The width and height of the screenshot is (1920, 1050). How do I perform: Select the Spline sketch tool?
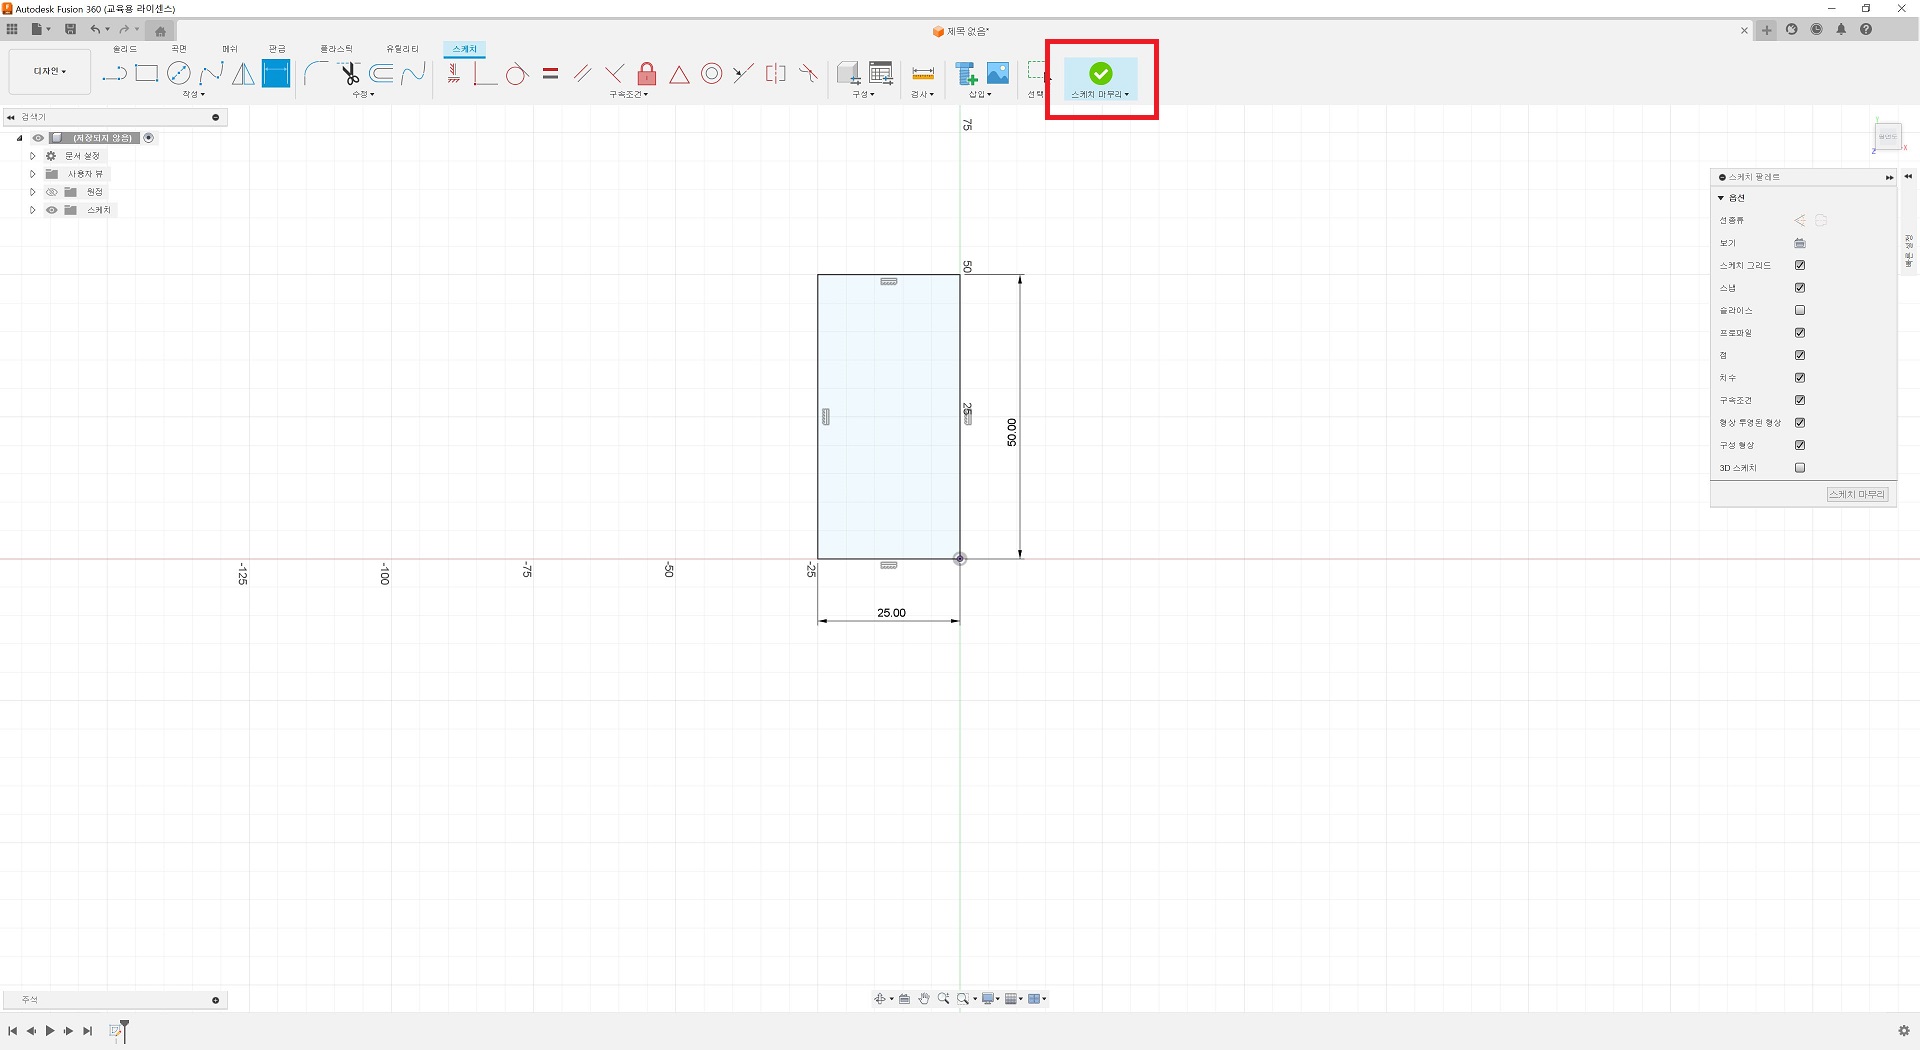coord(211,73)
